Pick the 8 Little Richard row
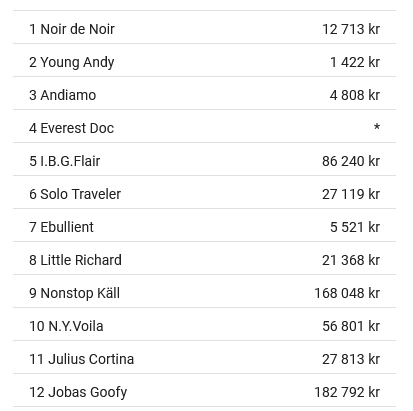 coord(204,258)
